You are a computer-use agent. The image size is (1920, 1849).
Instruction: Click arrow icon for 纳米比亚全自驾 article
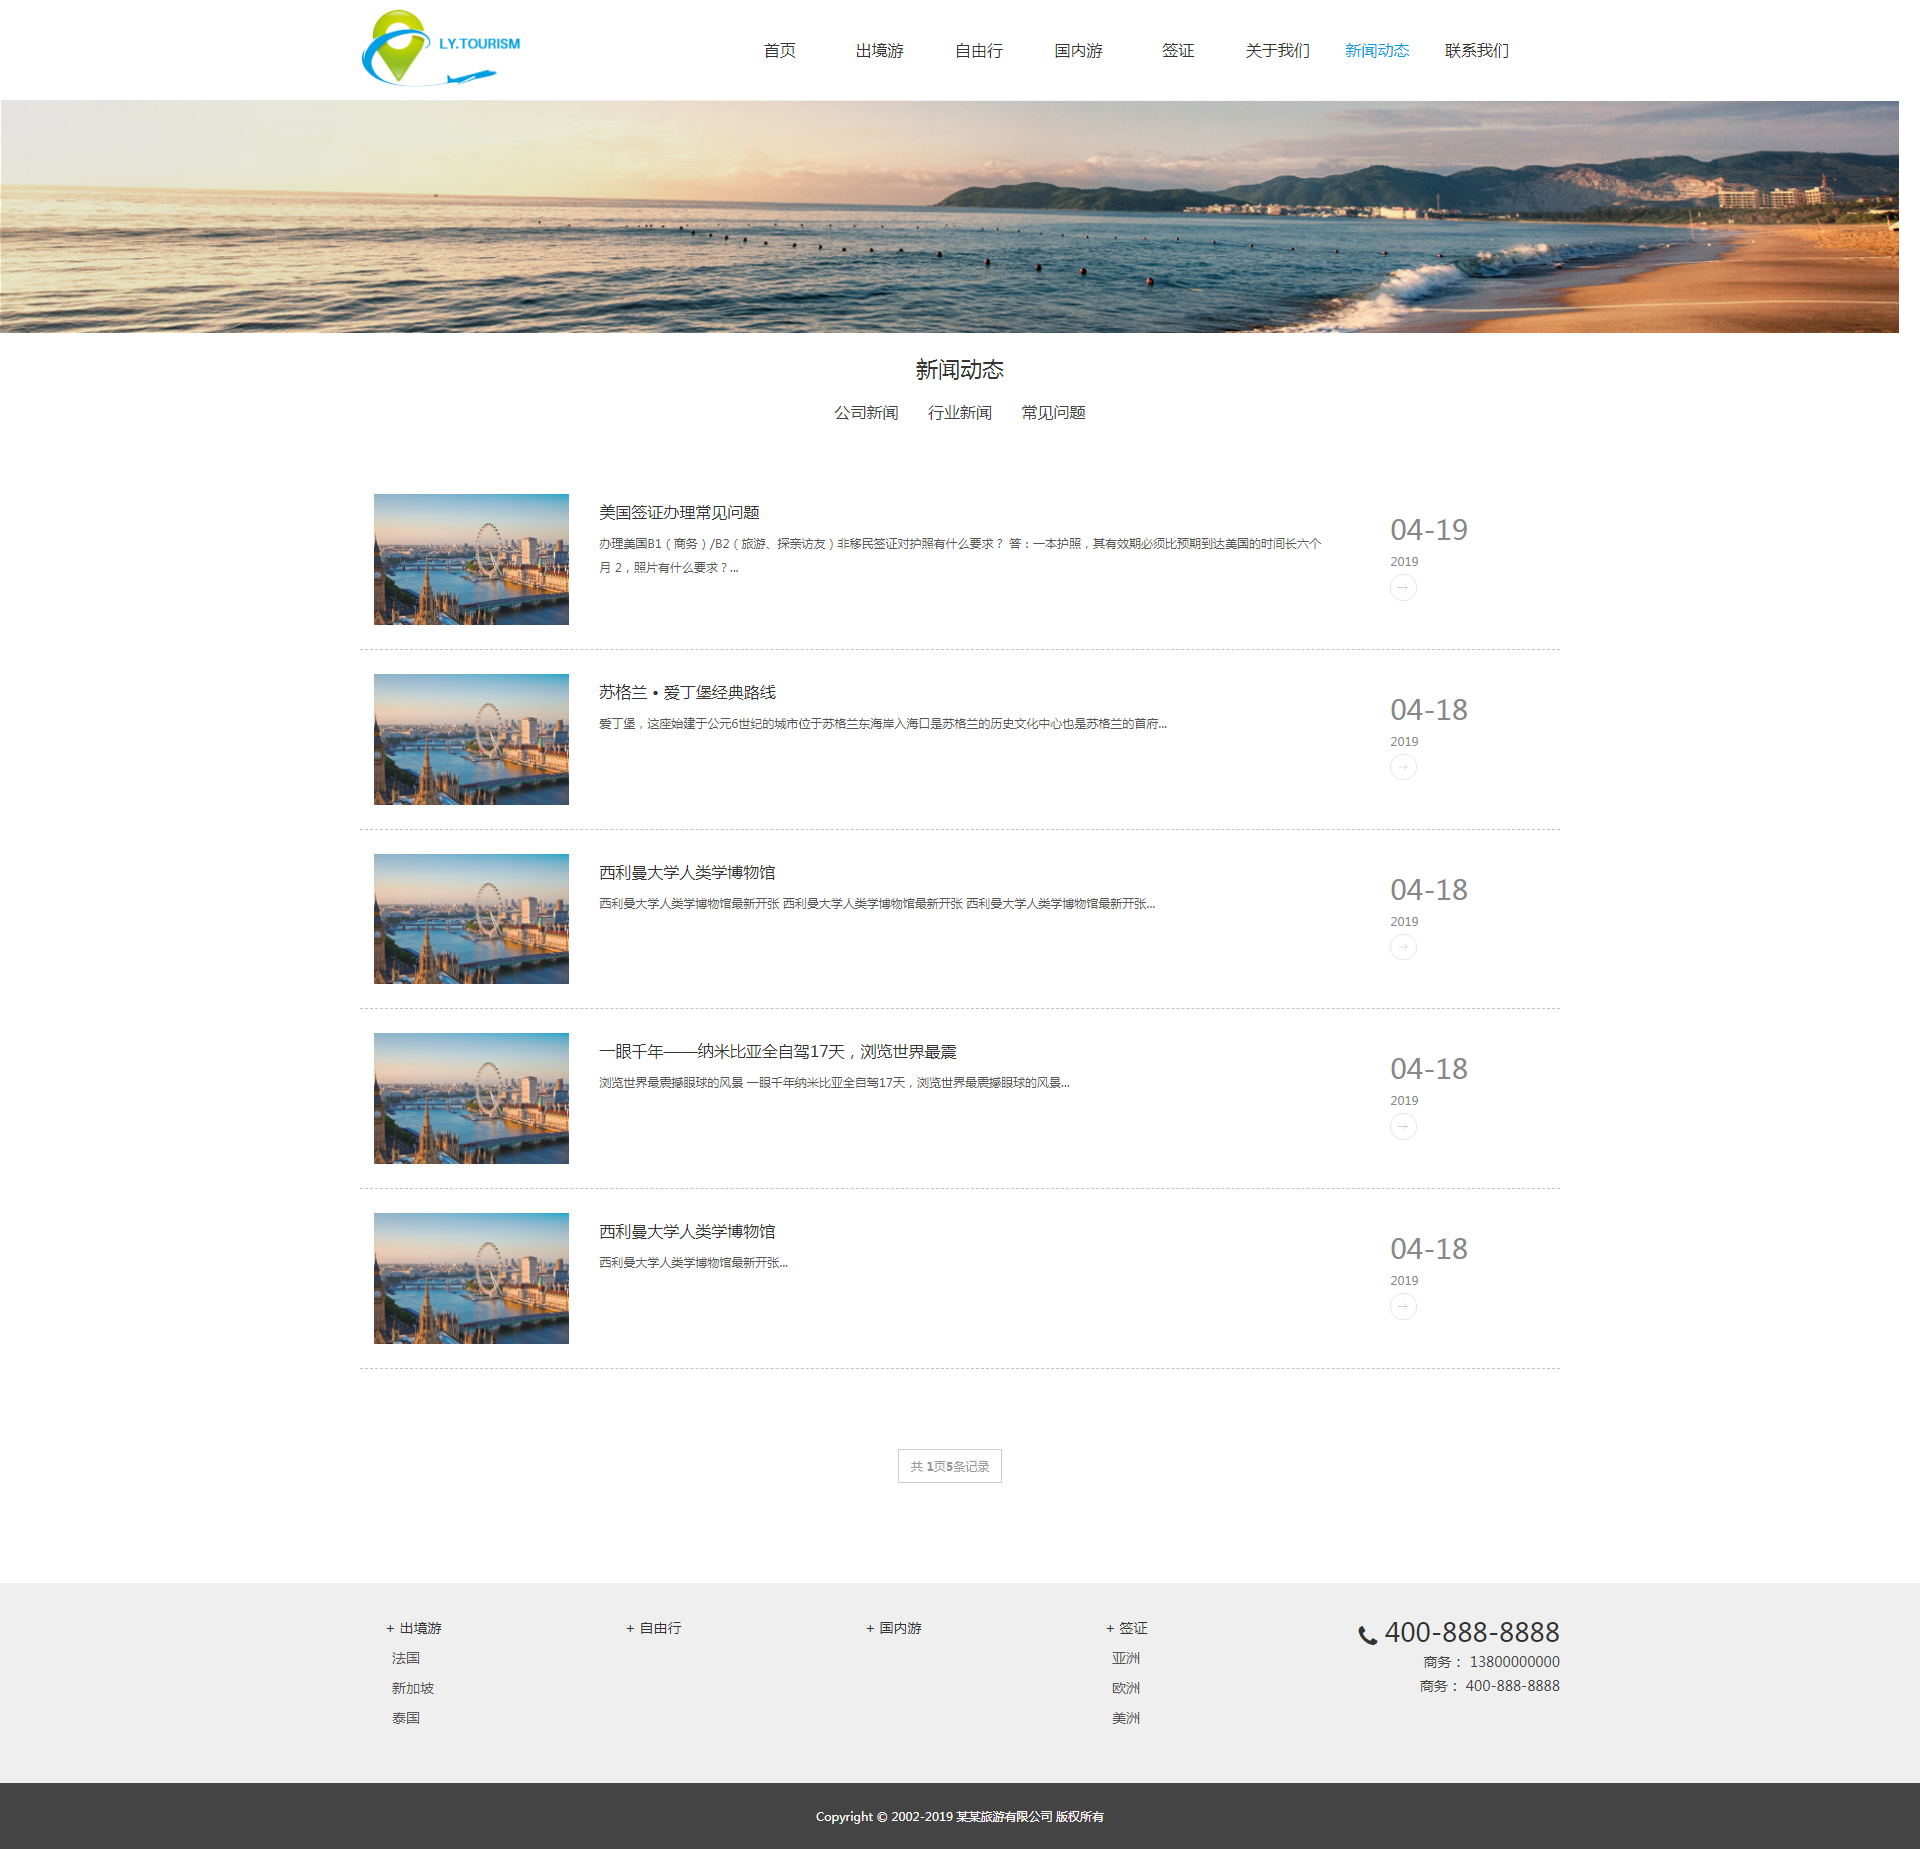(1403, 1127)
